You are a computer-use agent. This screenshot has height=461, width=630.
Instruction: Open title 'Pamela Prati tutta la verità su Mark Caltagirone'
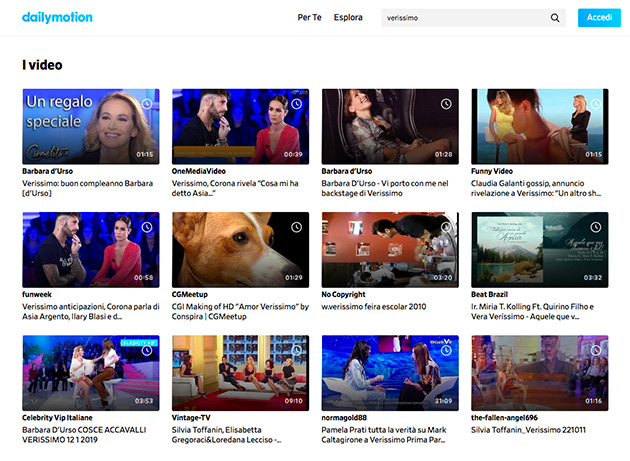pos(384,435)
